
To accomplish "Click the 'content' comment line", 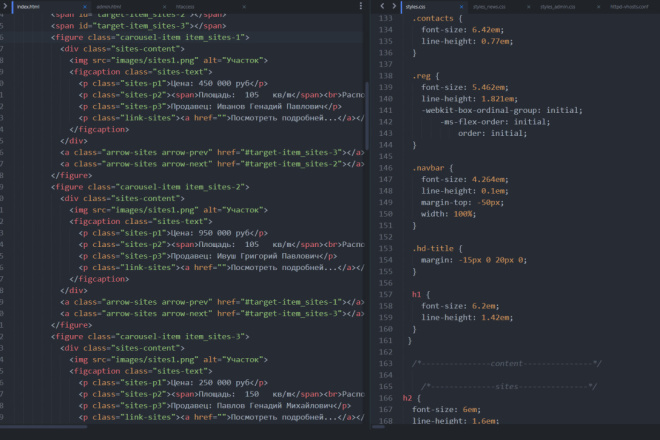I will tap(507, 364).
